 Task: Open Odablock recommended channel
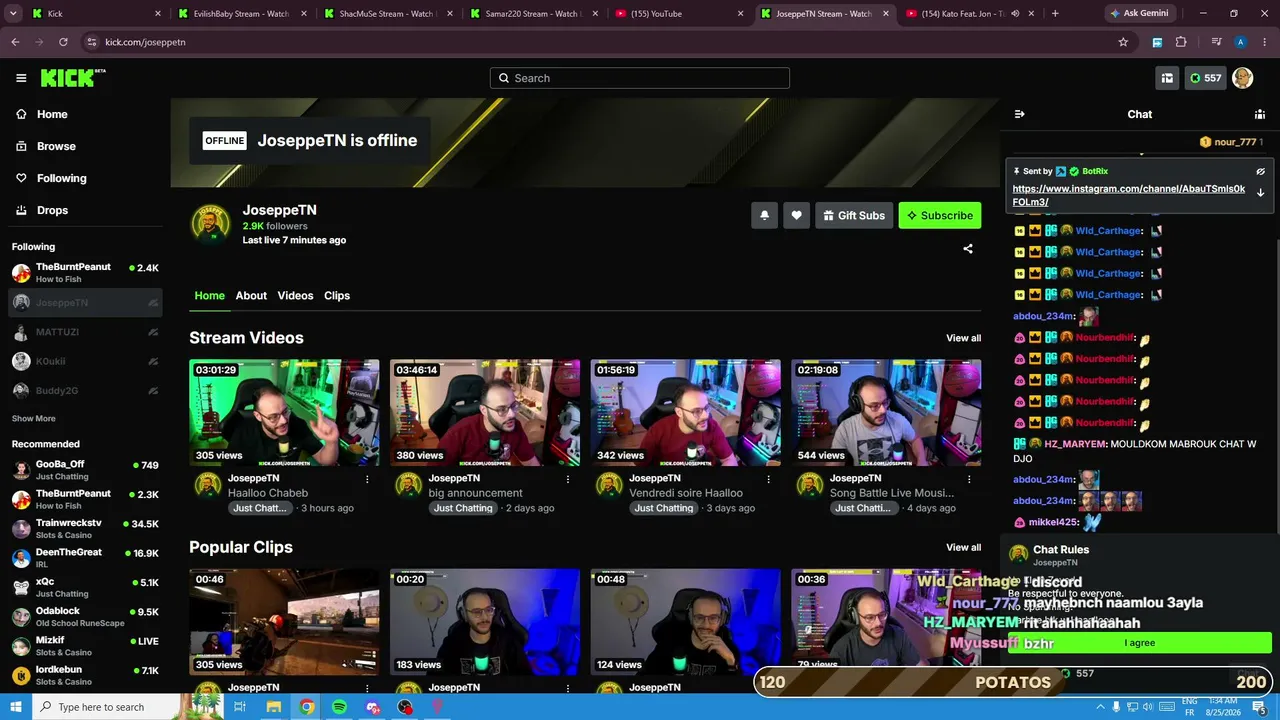[x=85, y=617]
